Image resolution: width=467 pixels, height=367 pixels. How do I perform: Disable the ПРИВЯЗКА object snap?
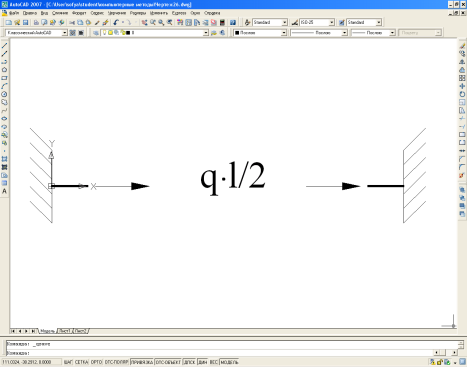coord(142,362)
